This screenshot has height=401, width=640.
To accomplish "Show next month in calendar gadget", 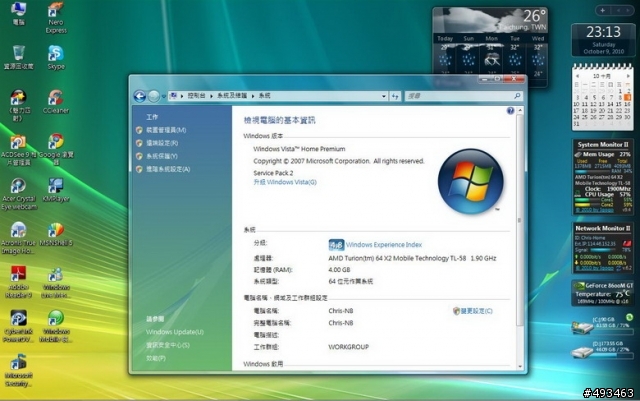I will [628, 76].
